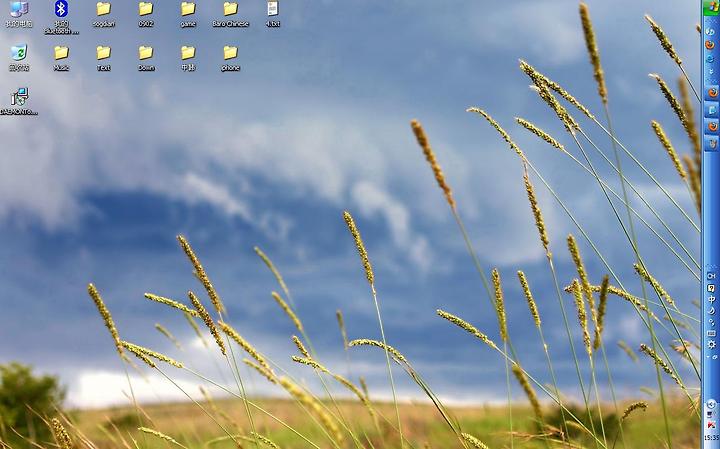This screenshot has width=720, height=449.
Task: Select the 4.txt text file
Action: (273, 14)
